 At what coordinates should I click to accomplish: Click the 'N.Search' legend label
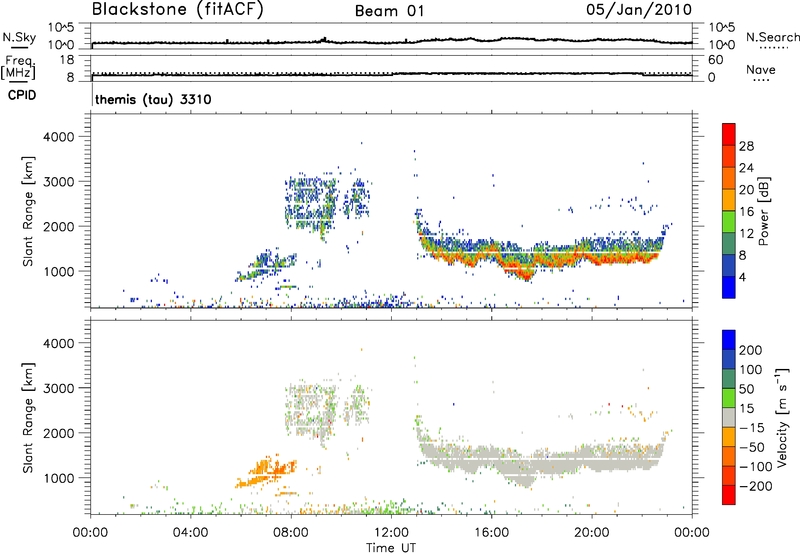tap(773, 37)
